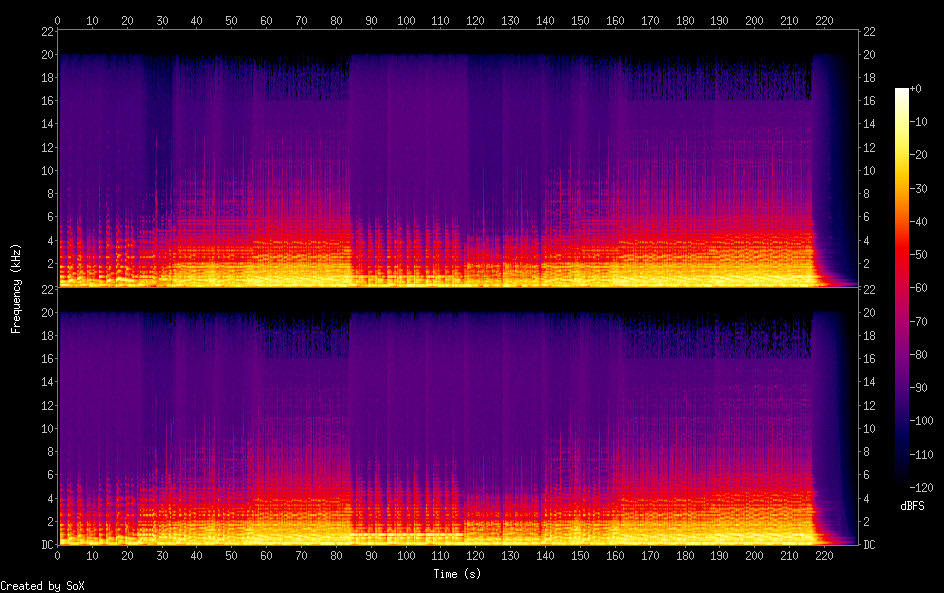Click the 12 kHz label left of upper channel
Viewport: 944px width, 593px height.
[46, 147]
